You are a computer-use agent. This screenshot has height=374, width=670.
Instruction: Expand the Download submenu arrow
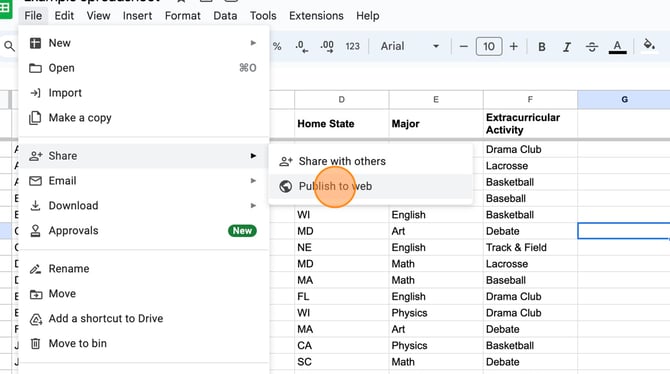(253, 206)
